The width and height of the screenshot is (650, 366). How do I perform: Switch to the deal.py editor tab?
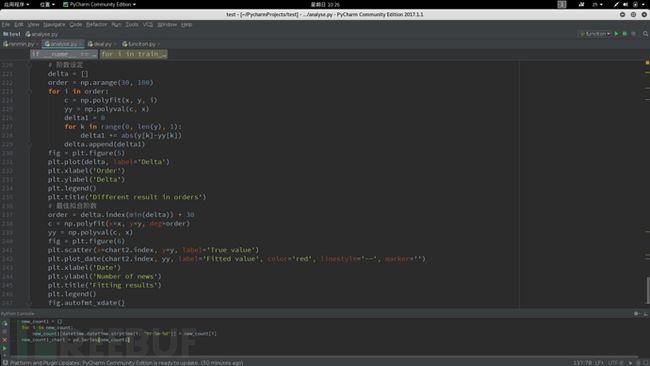click(x=102, y=44)
